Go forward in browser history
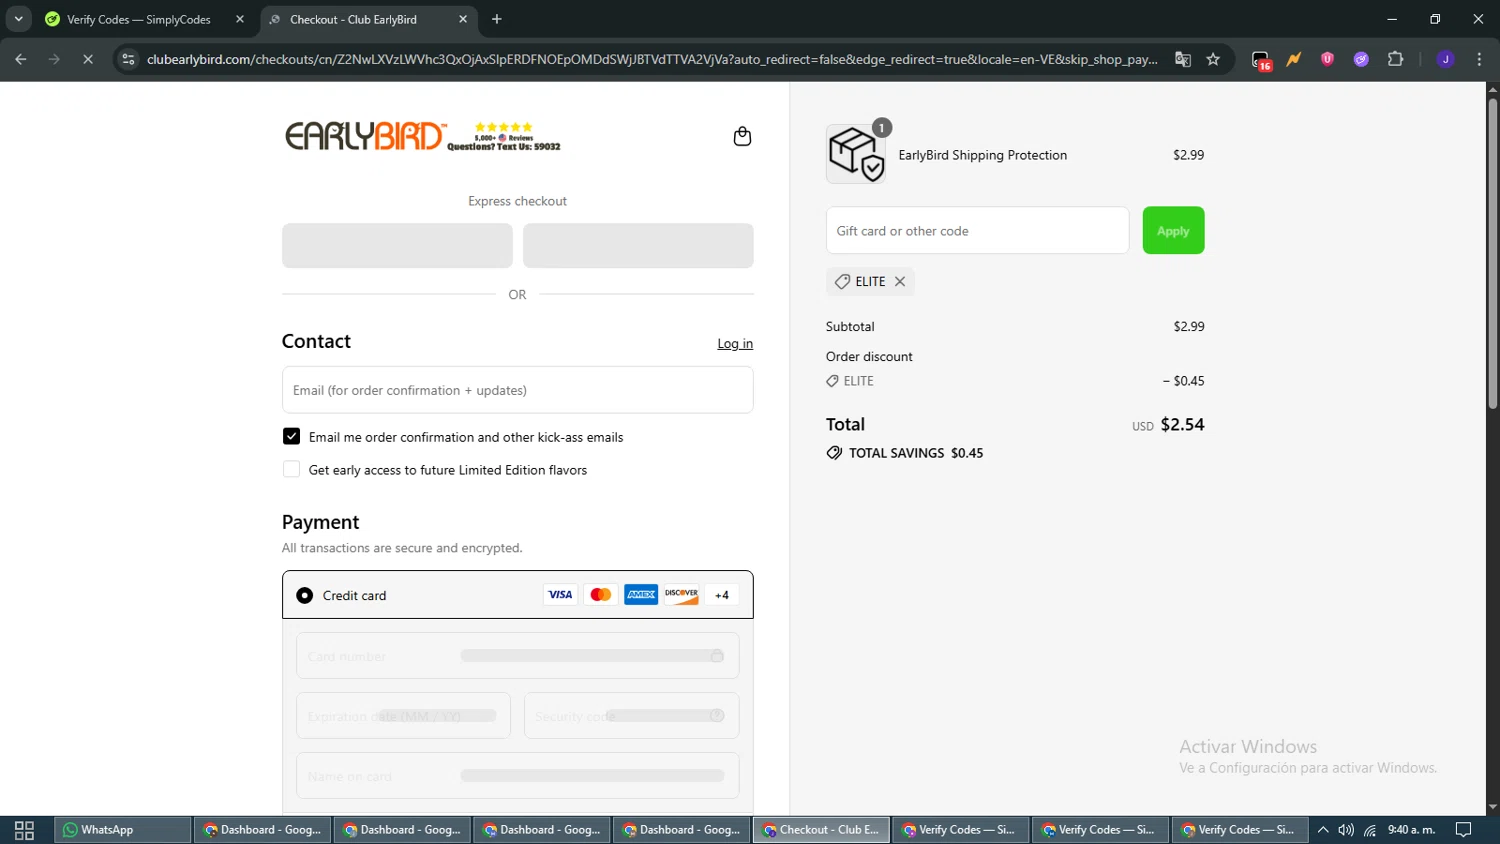Viewport: 1500px width, 844px height. pos(54,59)
